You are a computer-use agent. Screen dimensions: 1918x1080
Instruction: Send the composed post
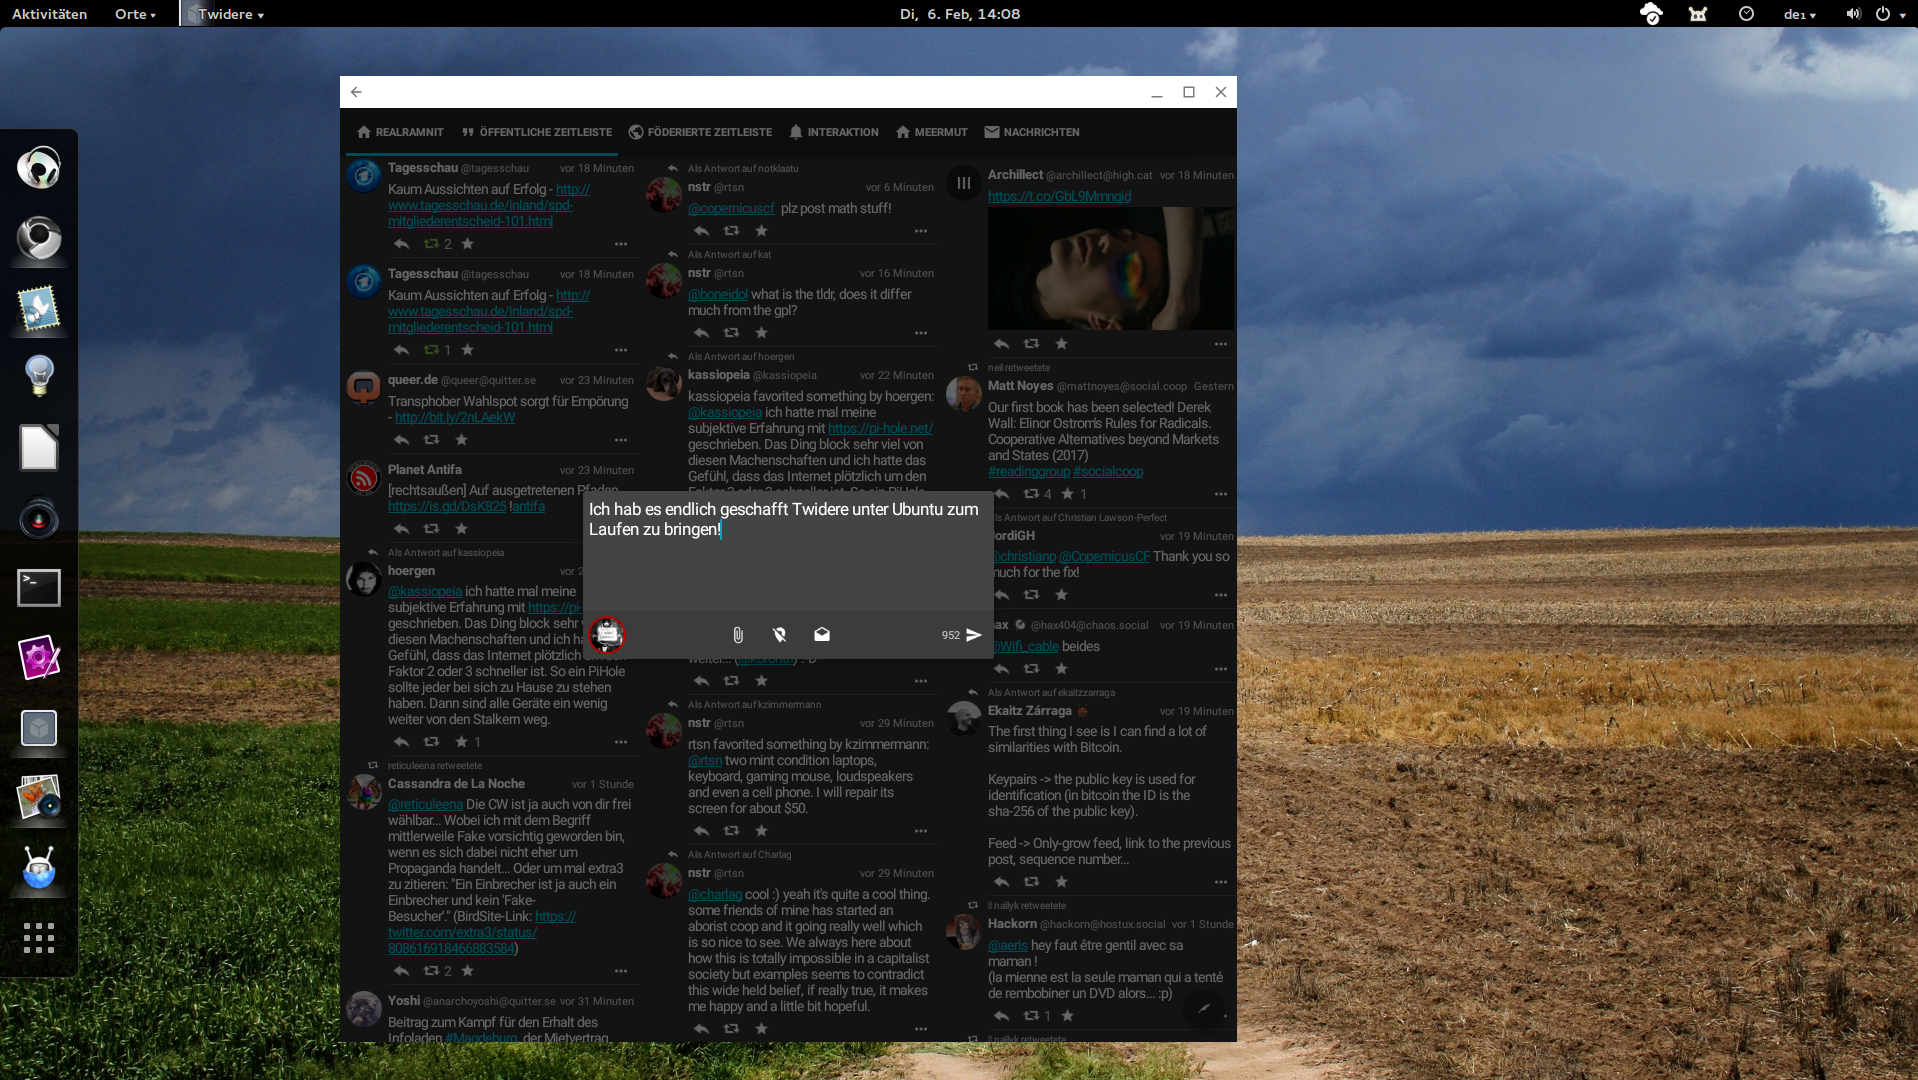[973, 635]
